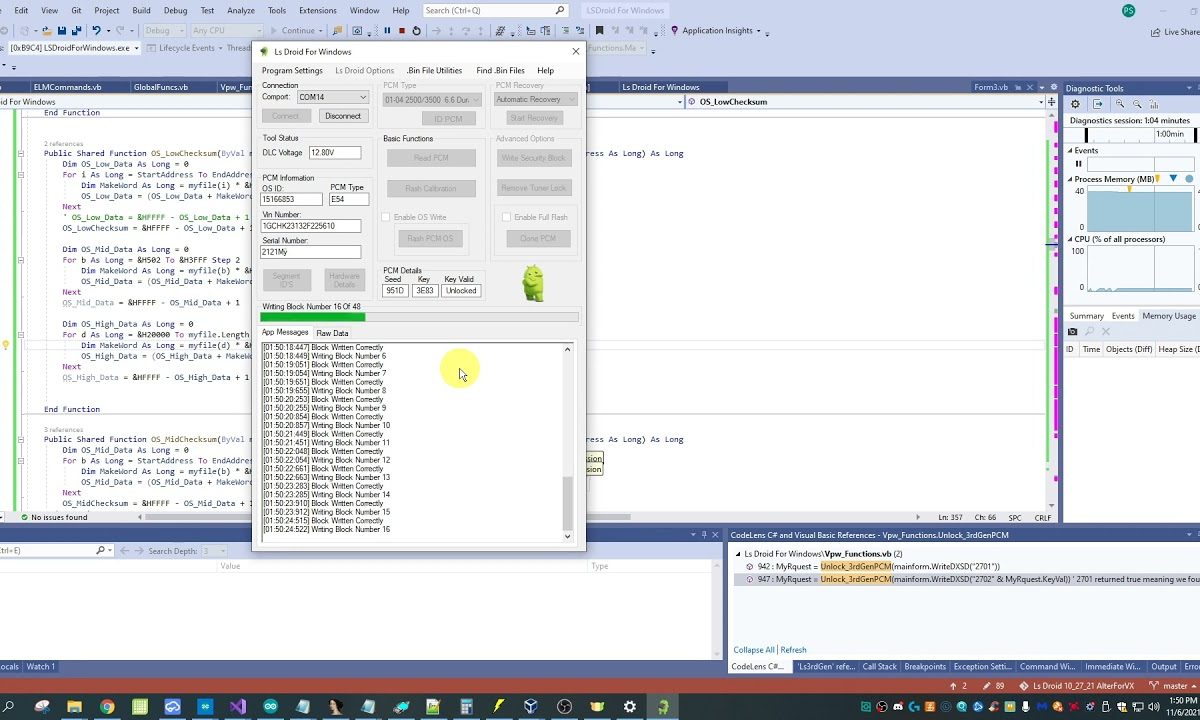Switch to the Raw Data tab

332,333
